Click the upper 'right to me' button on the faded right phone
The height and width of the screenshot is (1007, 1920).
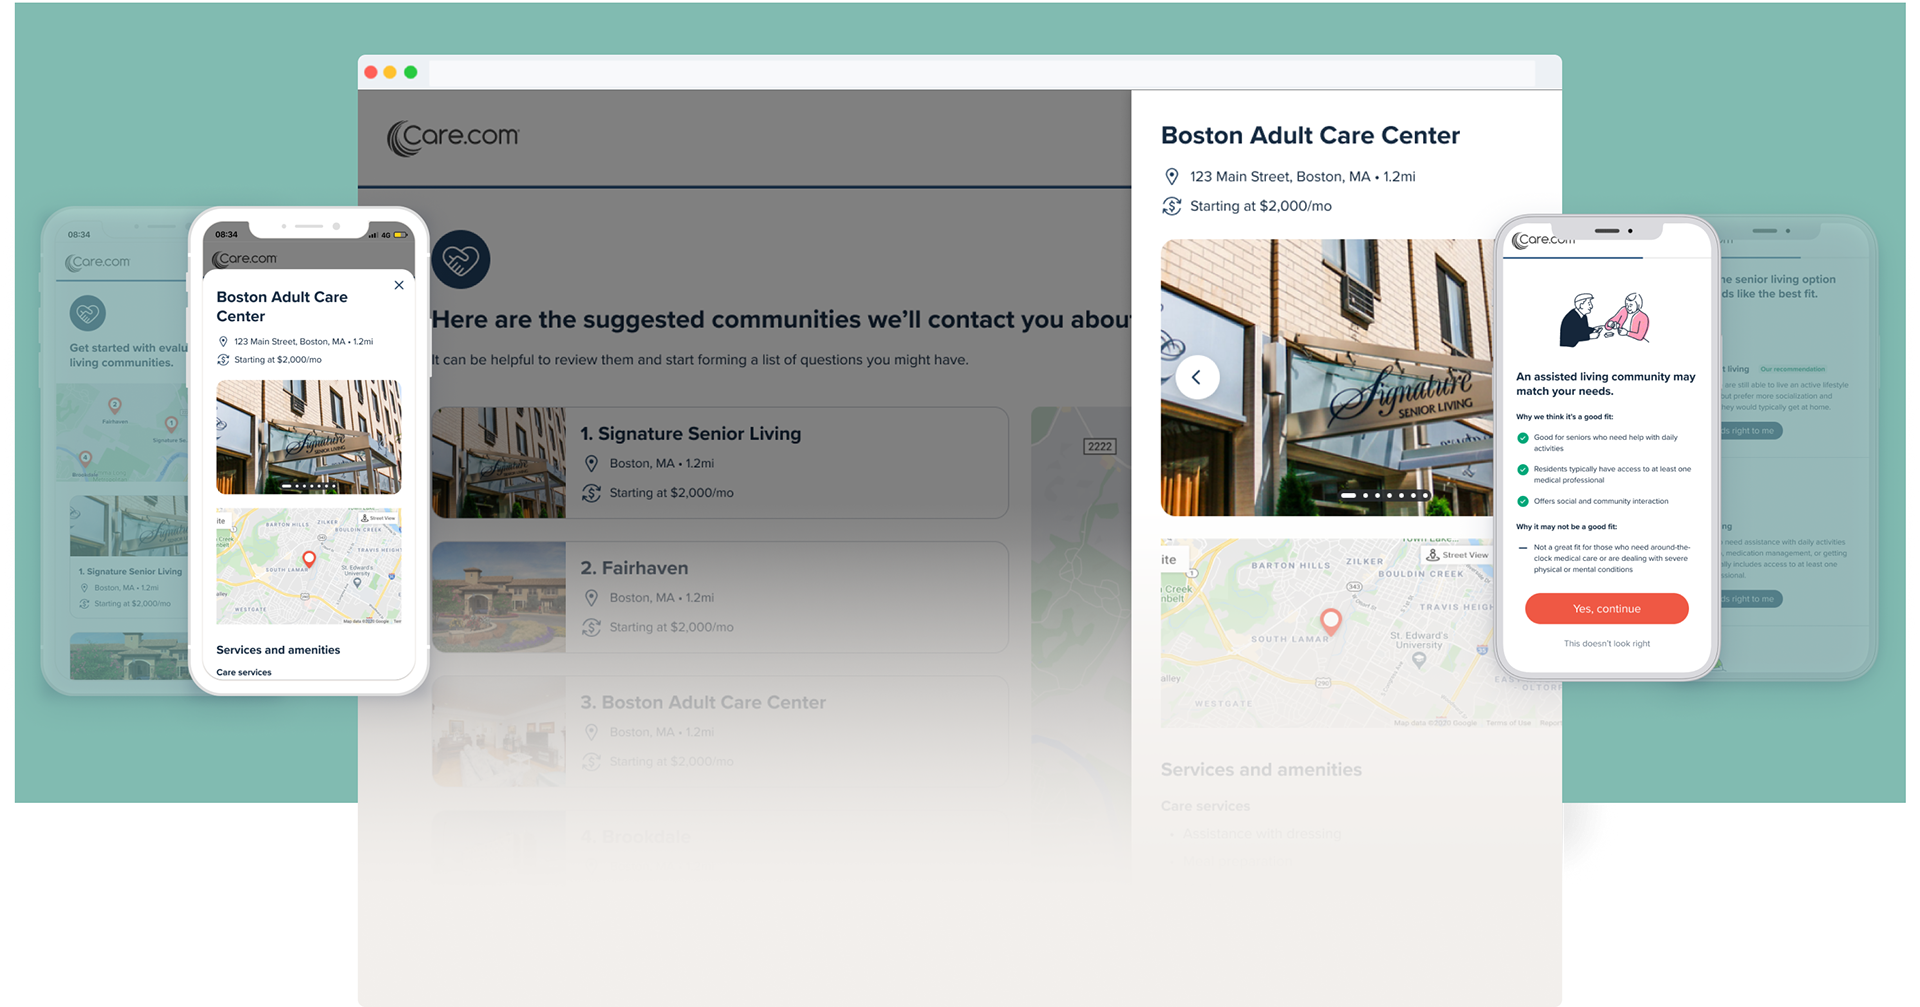(1751, 431)
